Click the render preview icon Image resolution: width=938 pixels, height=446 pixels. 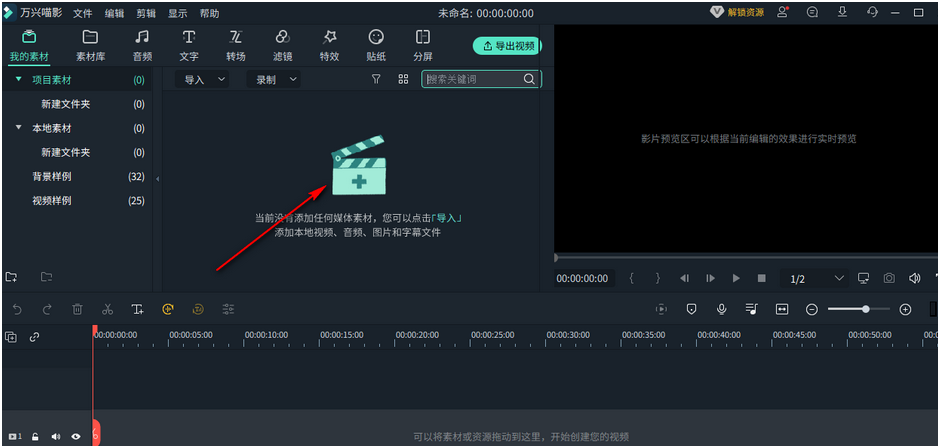(662, 309)
